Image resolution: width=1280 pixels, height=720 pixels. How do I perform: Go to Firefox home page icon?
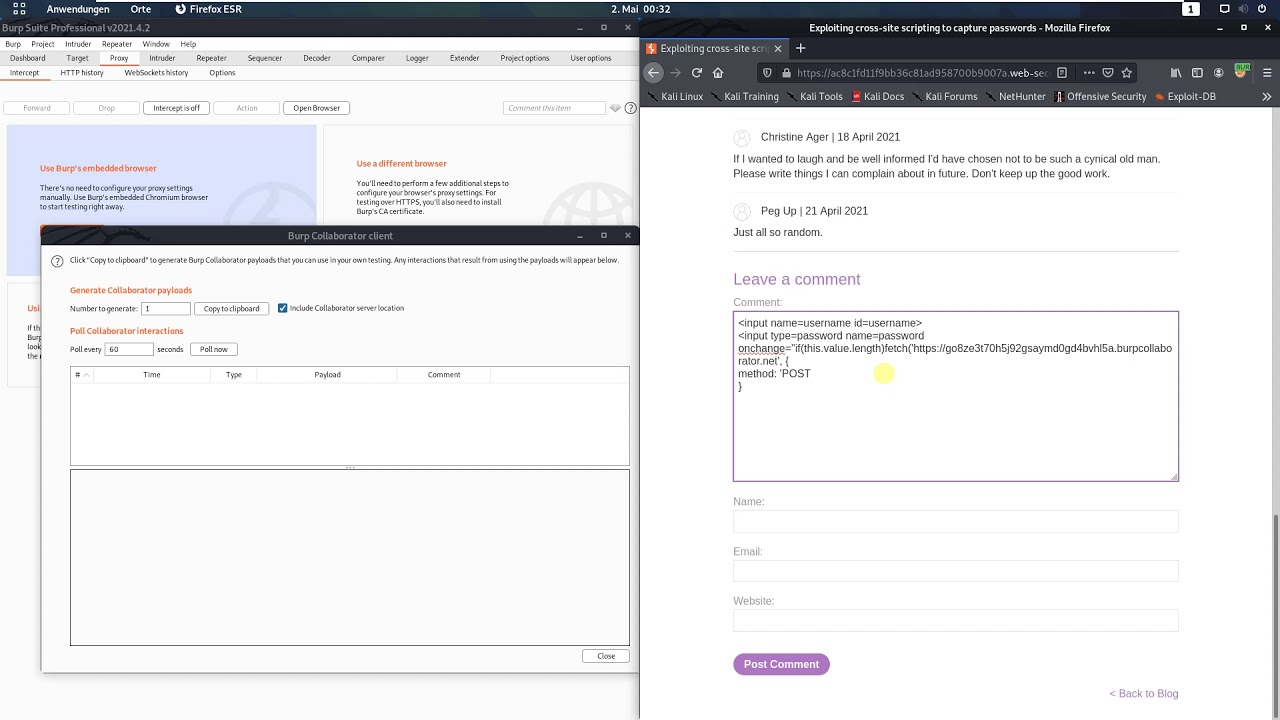coord(718,73)
